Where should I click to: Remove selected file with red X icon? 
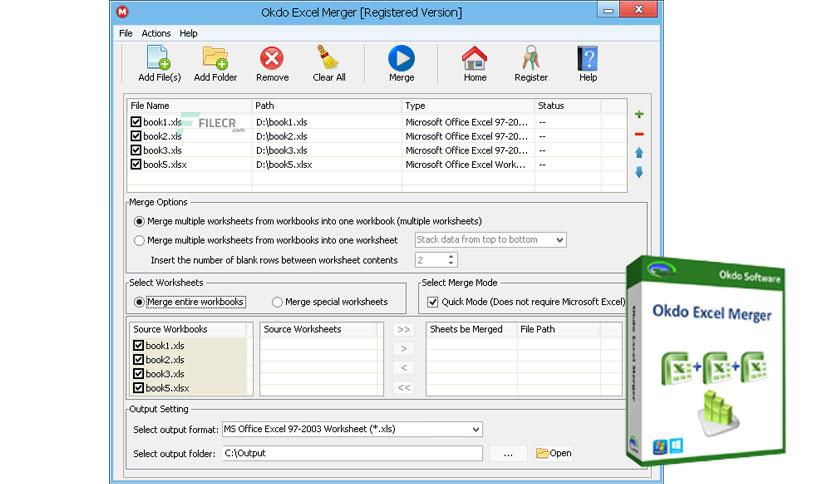pyautogui.click(x=272, y=58)
